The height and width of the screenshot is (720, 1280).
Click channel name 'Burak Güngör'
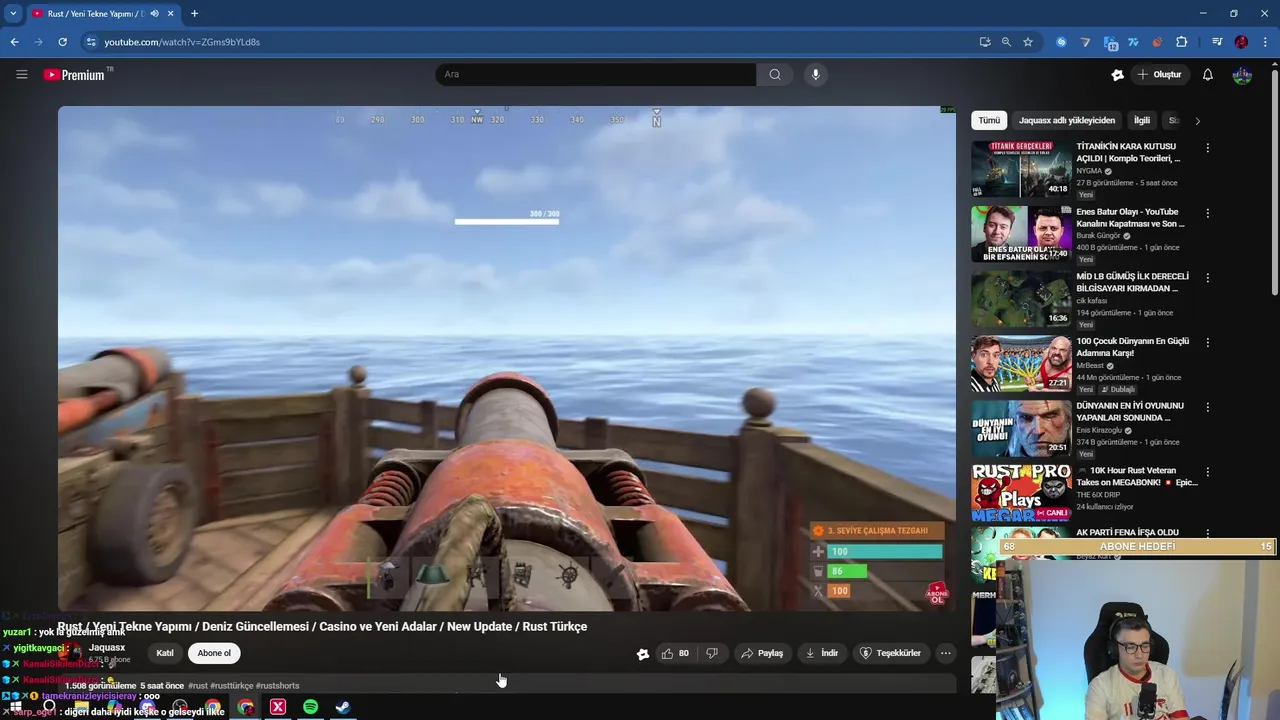pos(1099,236)
